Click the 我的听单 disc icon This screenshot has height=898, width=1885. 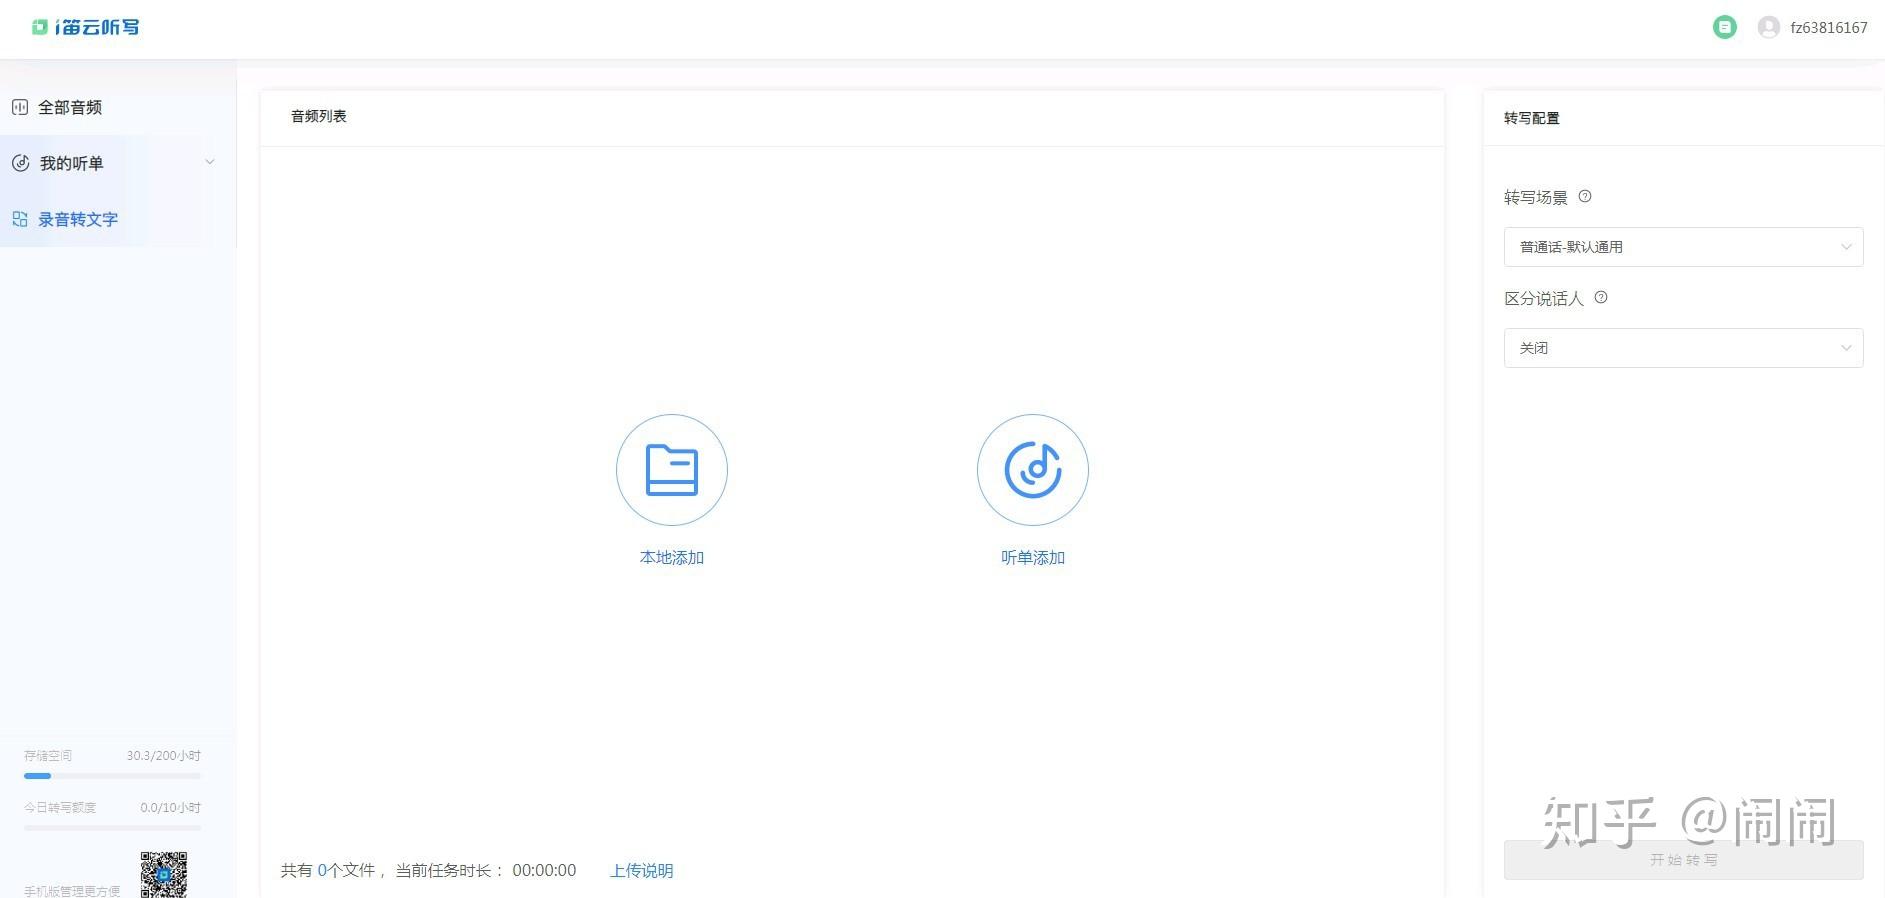pos(20,163)
